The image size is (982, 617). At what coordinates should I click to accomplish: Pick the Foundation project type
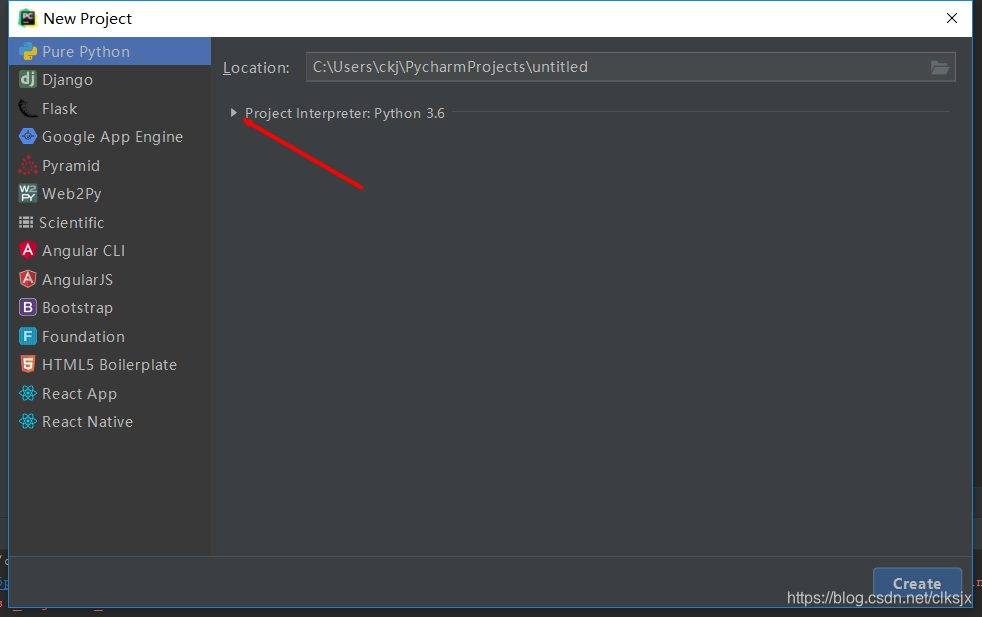tap(110, 336)
